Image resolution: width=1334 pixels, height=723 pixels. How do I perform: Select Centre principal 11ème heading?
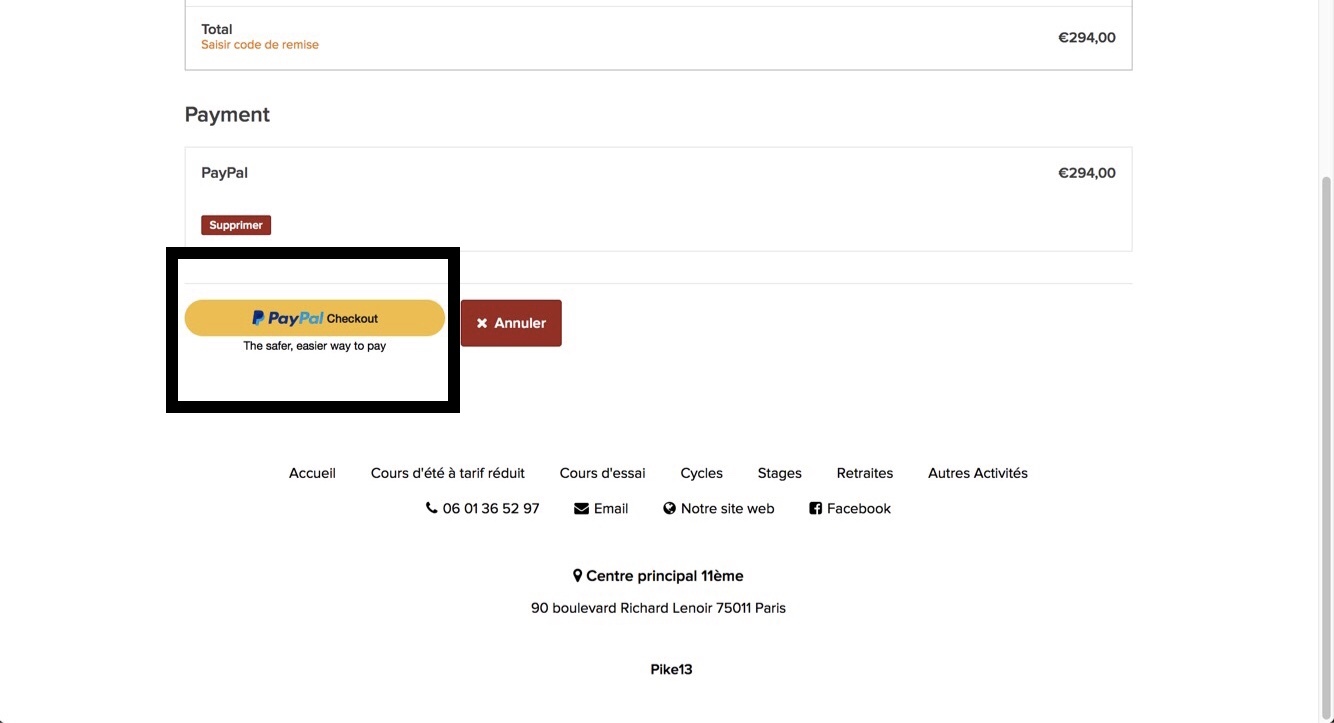(665, 576)
